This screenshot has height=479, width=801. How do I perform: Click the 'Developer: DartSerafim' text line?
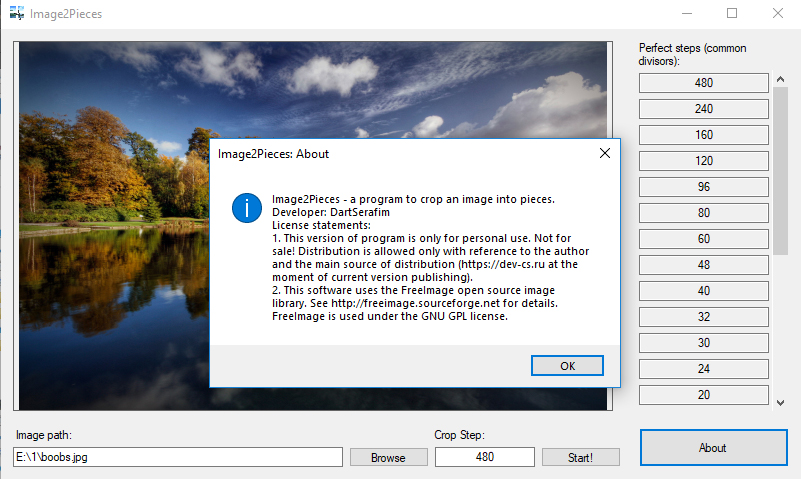(331, 212)
